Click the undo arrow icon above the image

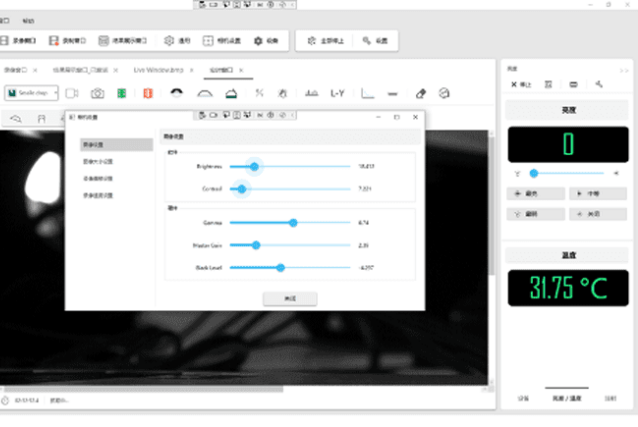point(16,119)
